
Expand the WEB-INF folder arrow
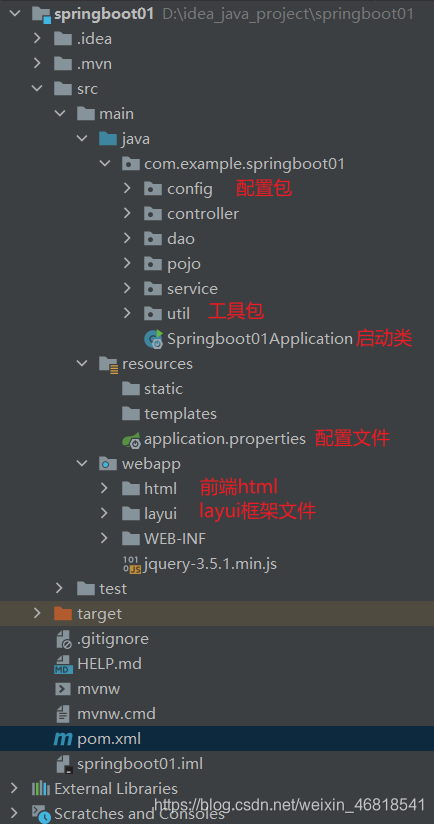pyautogui.click(x=104, y=539)
